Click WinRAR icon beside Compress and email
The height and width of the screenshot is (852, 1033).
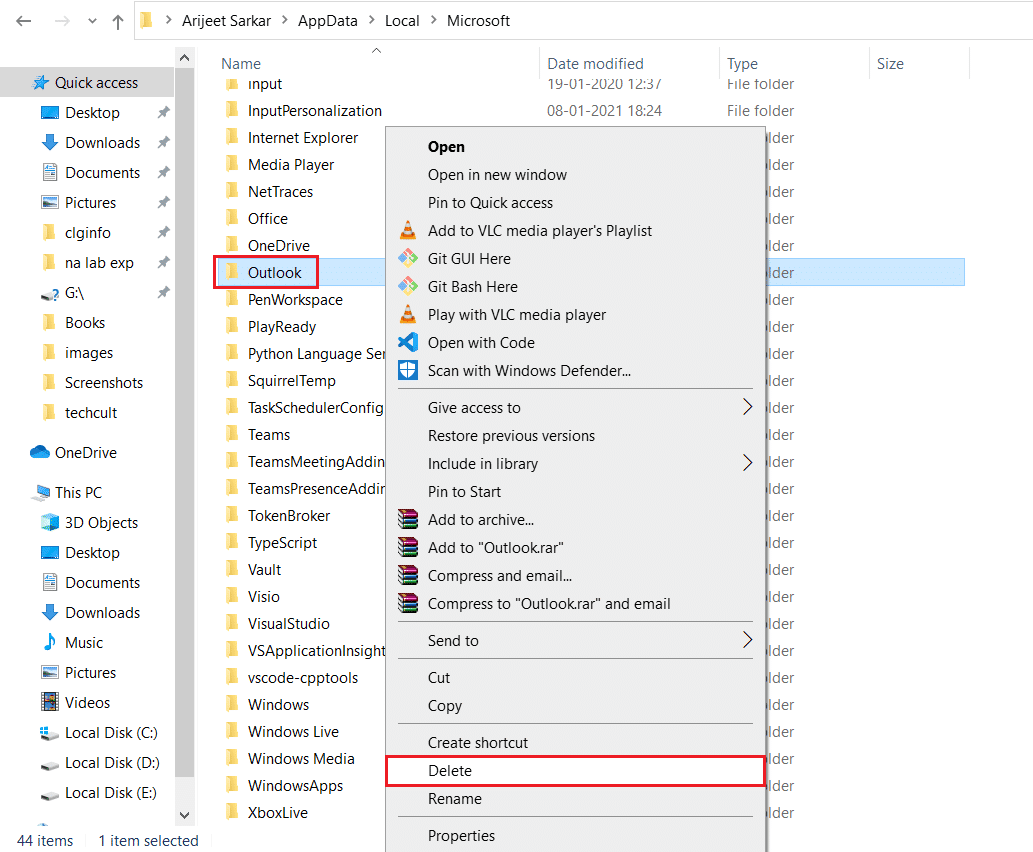(408, 575)
